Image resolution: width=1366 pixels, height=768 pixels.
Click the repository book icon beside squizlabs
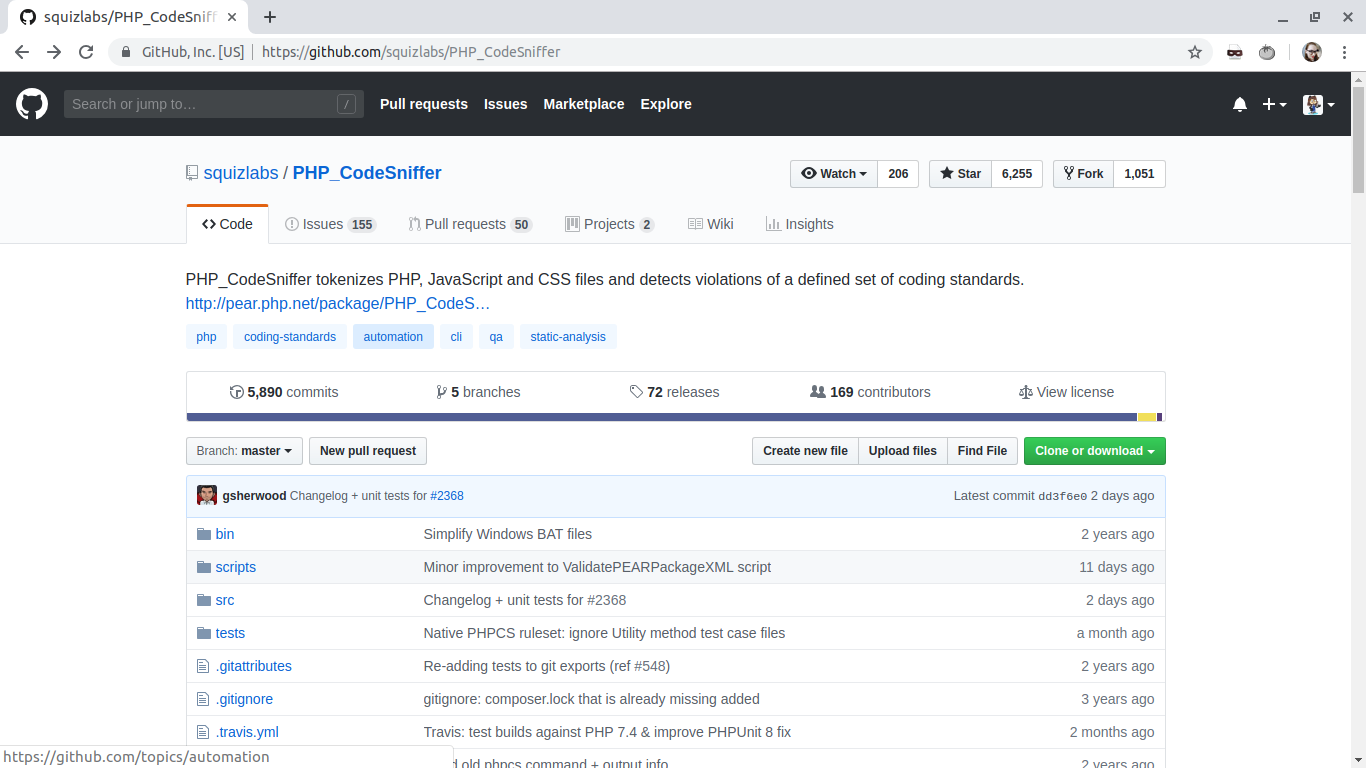pos(192,173)
